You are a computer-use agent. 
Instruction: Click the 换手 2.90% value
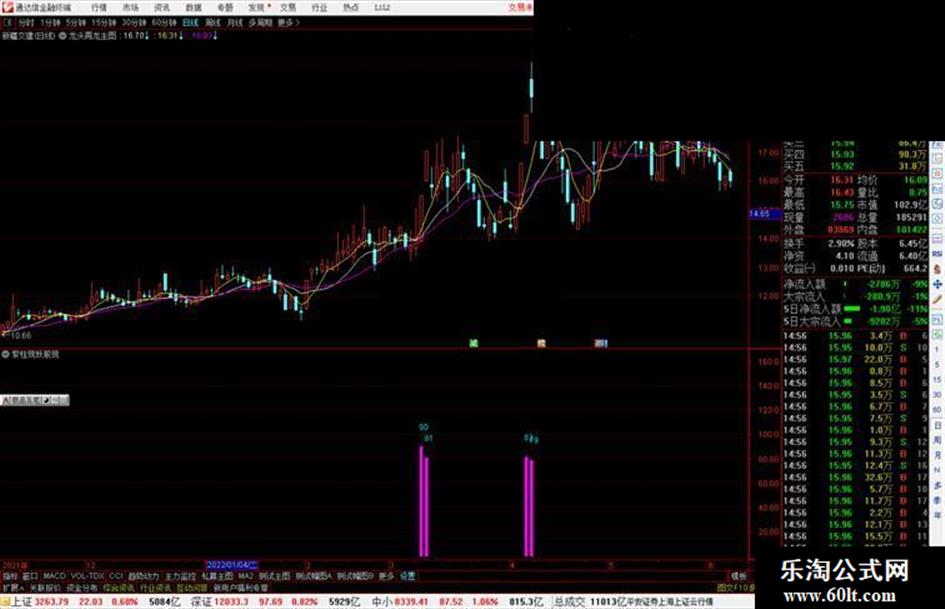(841, 244)
